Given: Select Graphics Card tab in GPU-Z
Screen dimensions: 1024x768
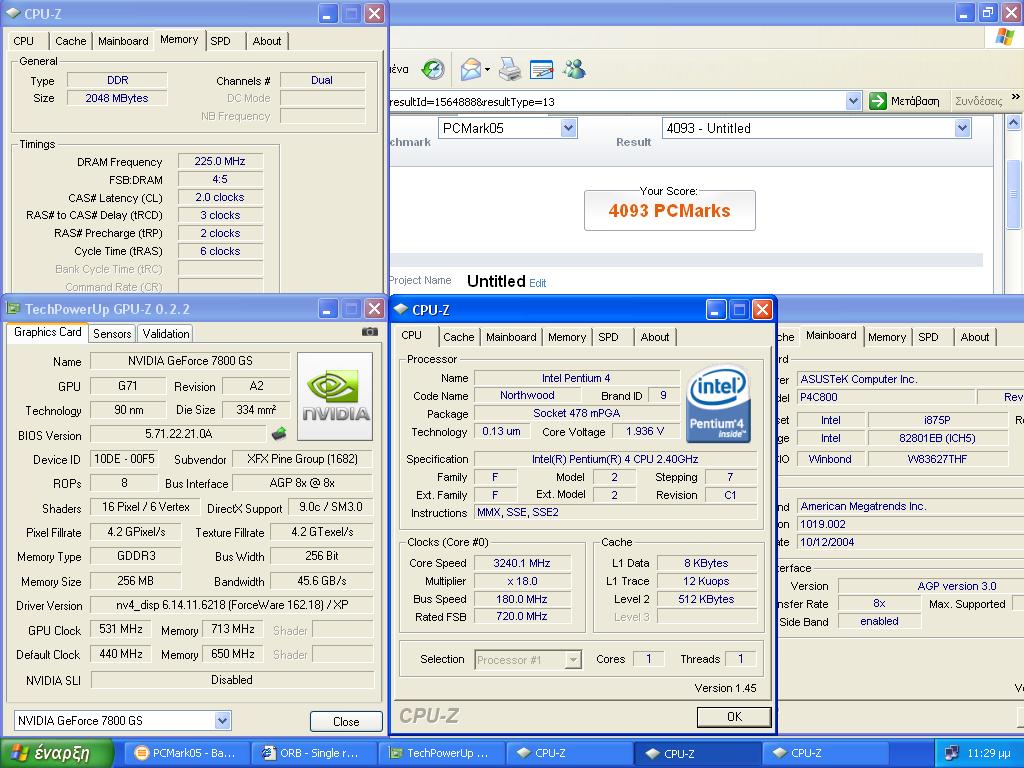Looking at the screenshot, I should (48, 332).
